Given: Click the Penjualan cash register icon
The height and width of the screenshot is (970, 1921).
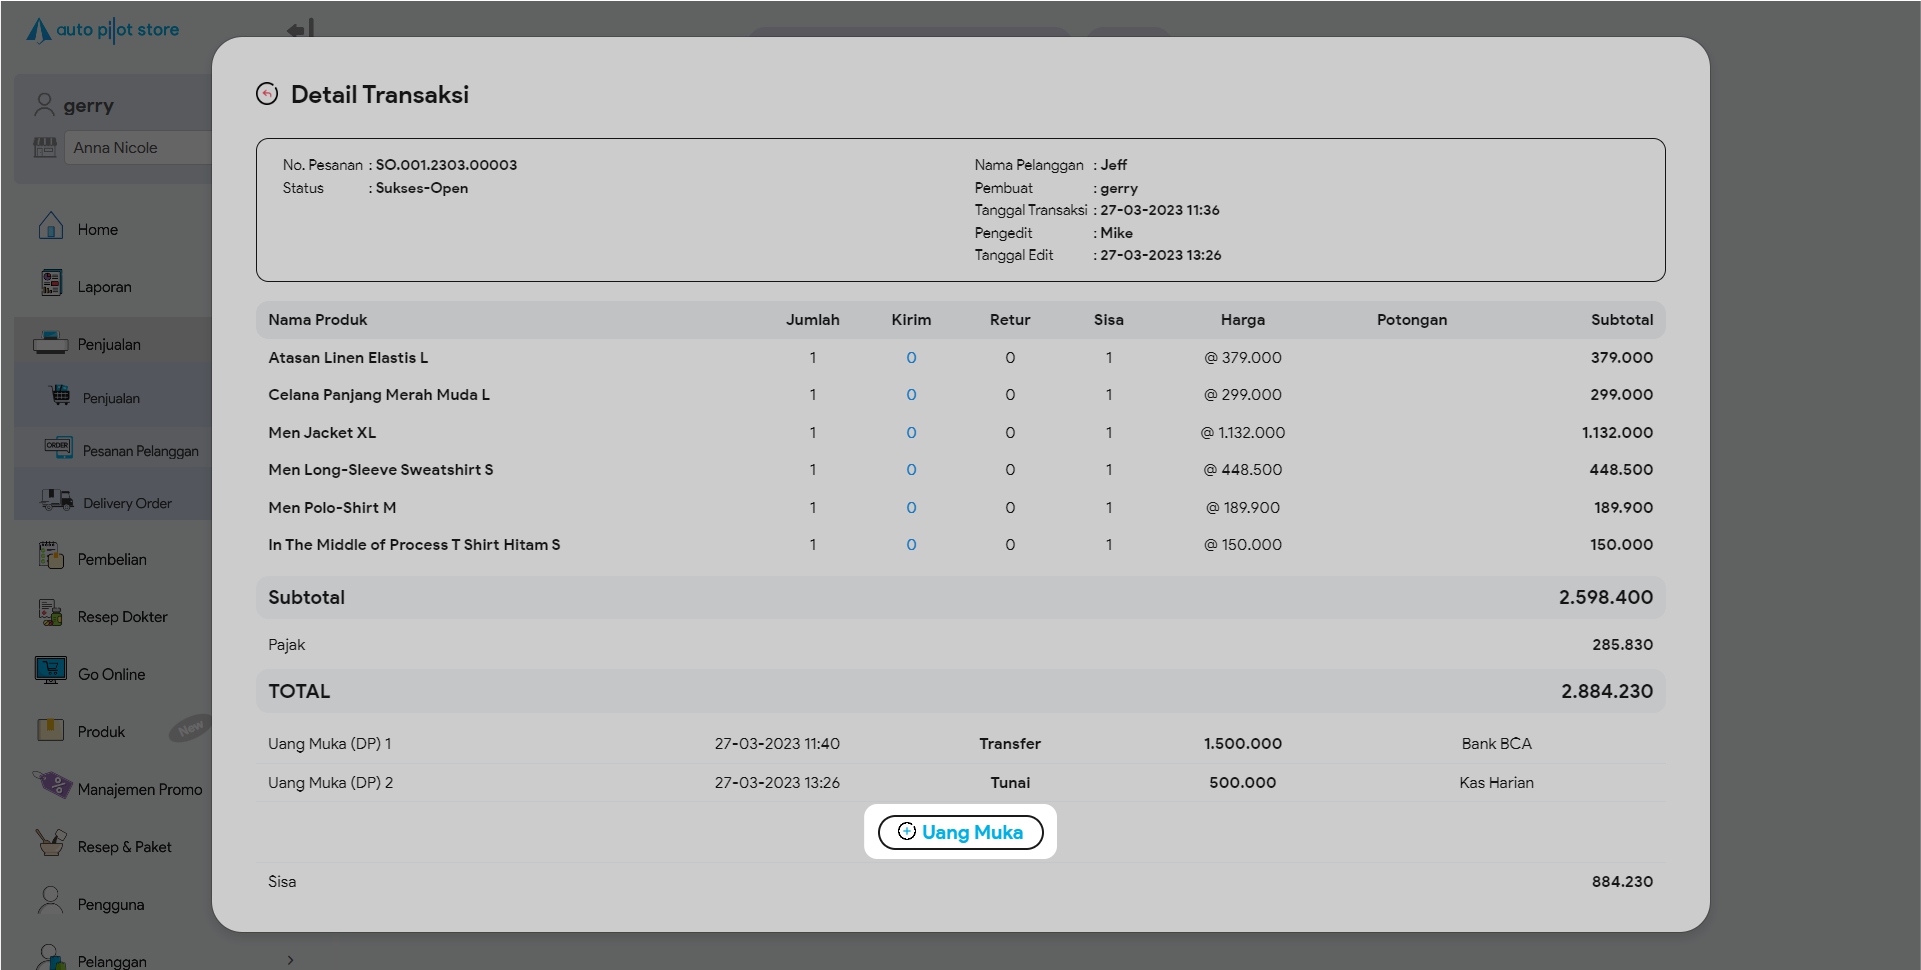Looking at the screenshot, I should tap(50, 343).
